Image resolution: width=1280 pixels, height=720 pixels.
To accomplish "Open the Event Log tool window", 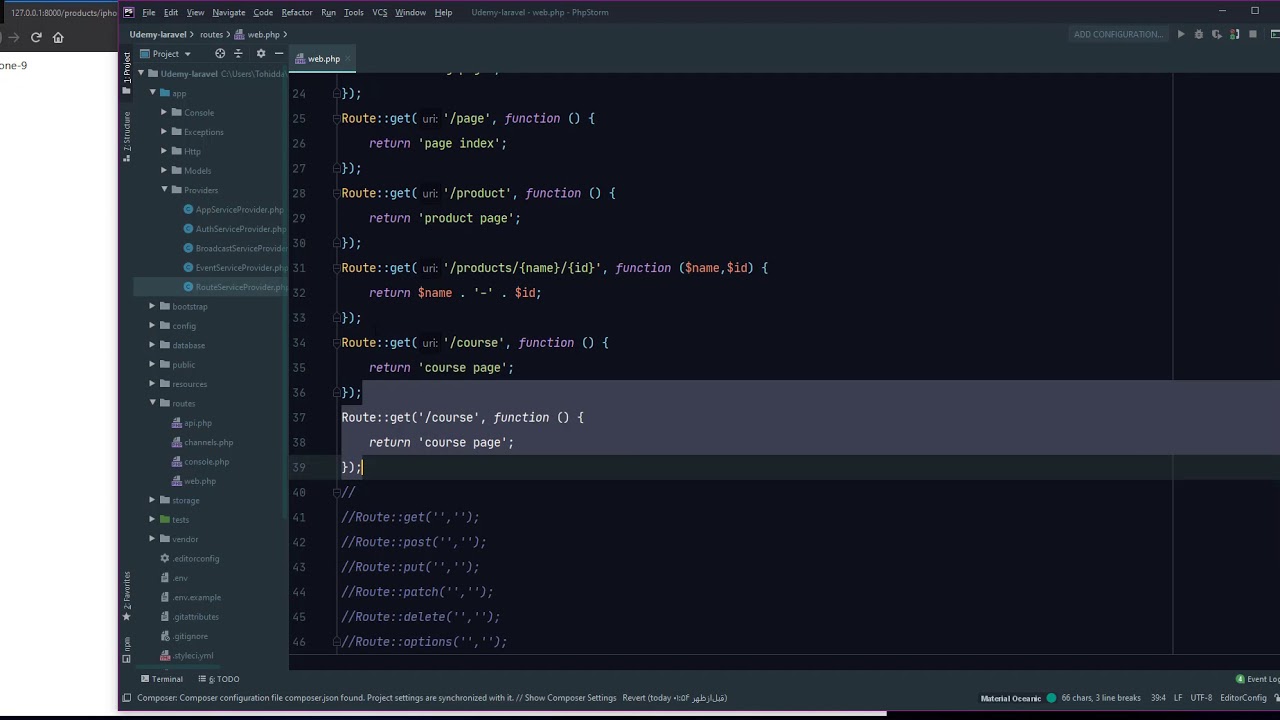I will pyautogui.click(x=1258, y=679).
